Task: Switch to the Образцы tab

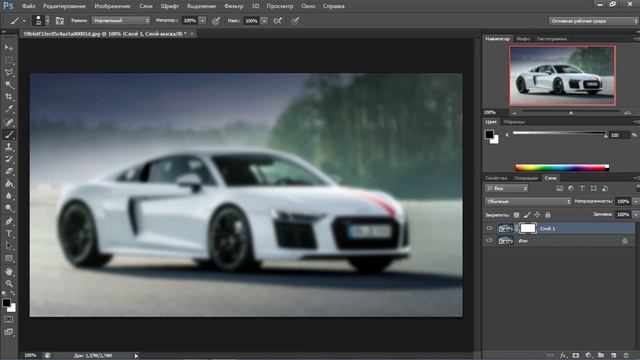Action: click(514, 122)
